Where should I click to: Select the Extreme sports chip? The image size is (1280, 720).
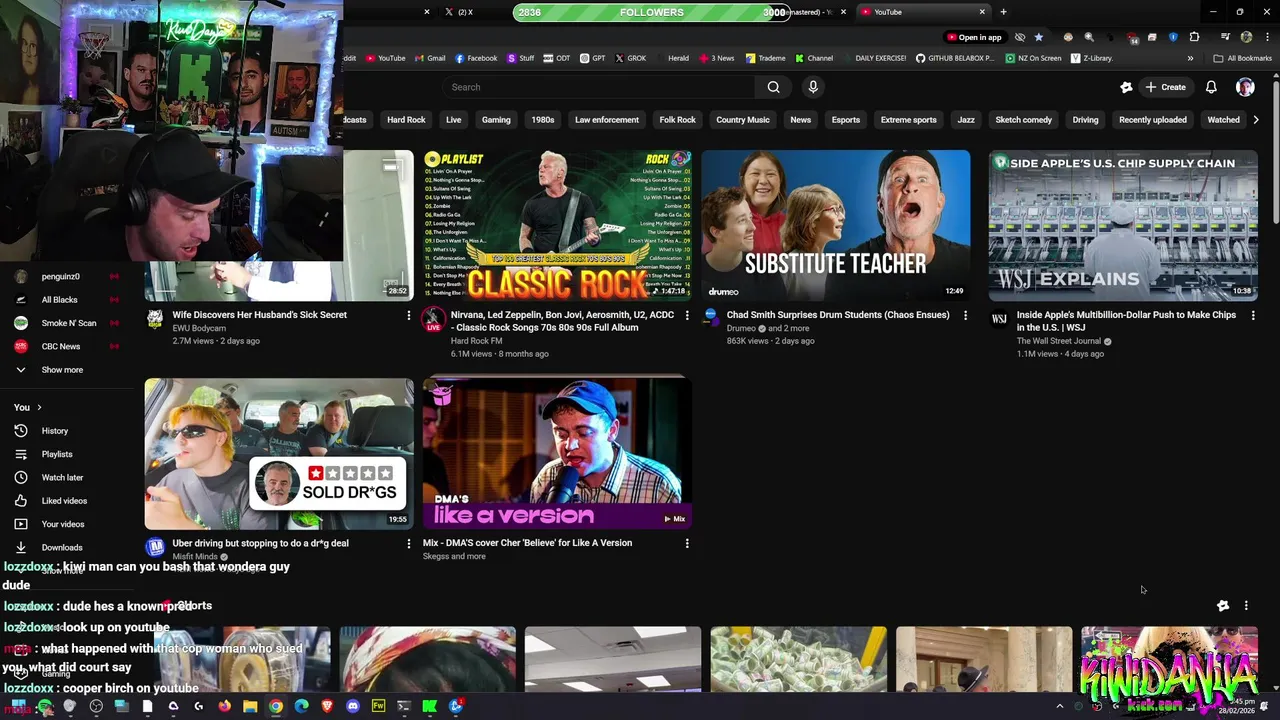click(909, 120)
